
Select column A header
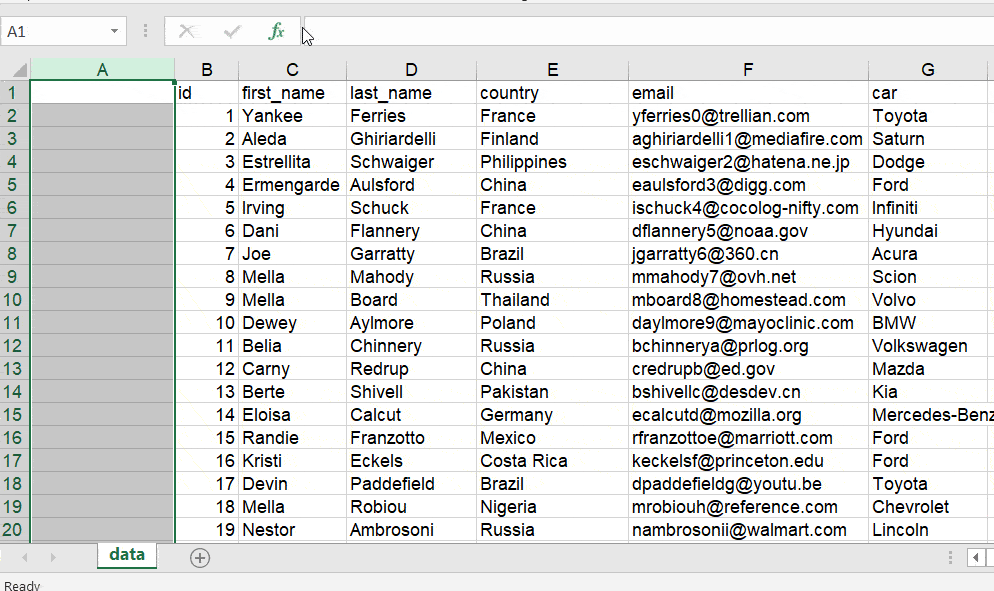pyautogui.click(x=103, y=69)
